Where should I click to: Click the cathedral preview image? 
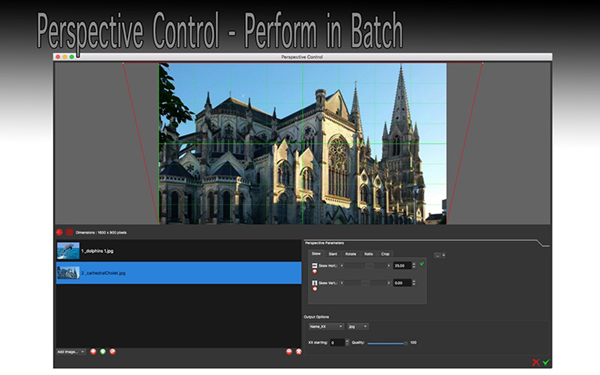[302, 143]
